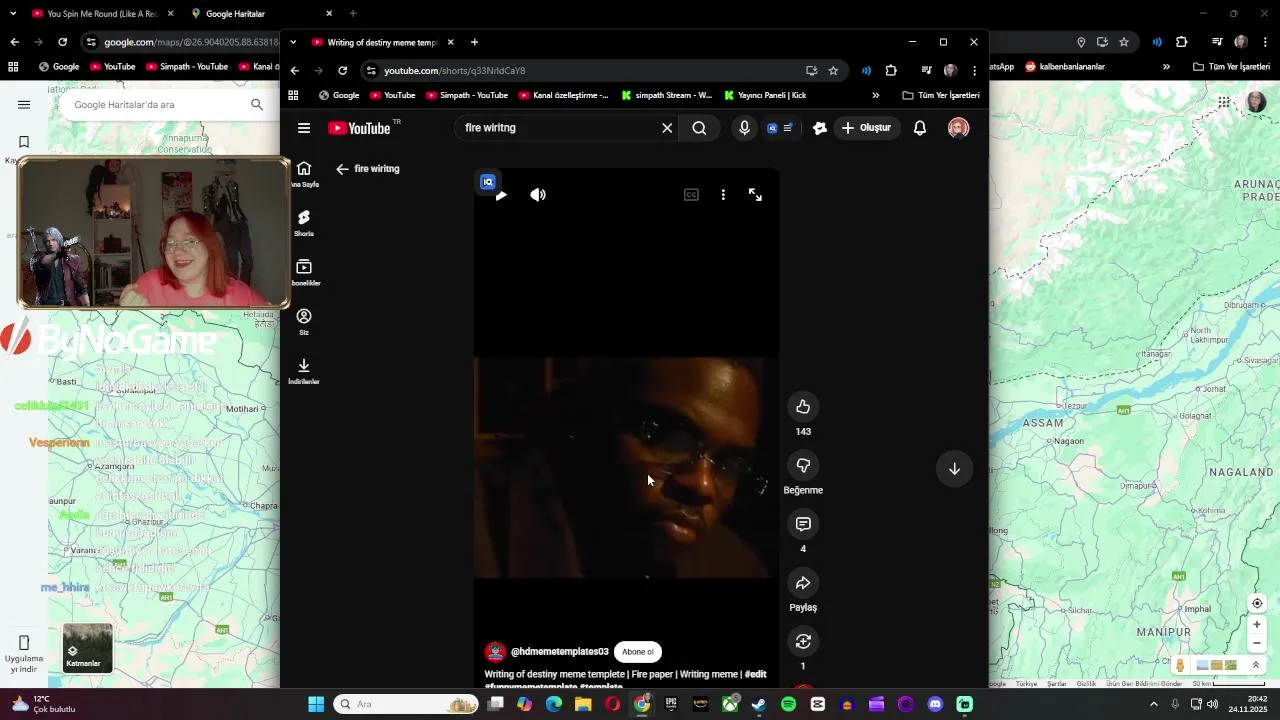Open the 'Simpath - YouTube' bookmark
Screen dimensions: 1280x720
467,95
